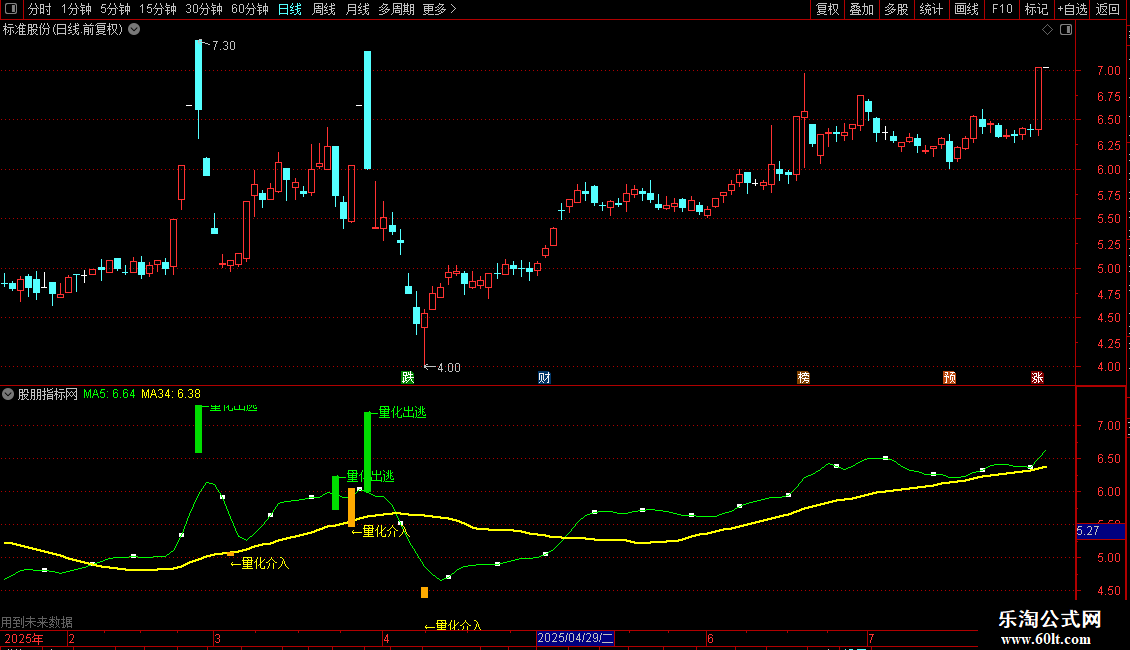Click the 股朋指标网 indicator name
The width and height of the screenshot is (1130, 650).
48,394
